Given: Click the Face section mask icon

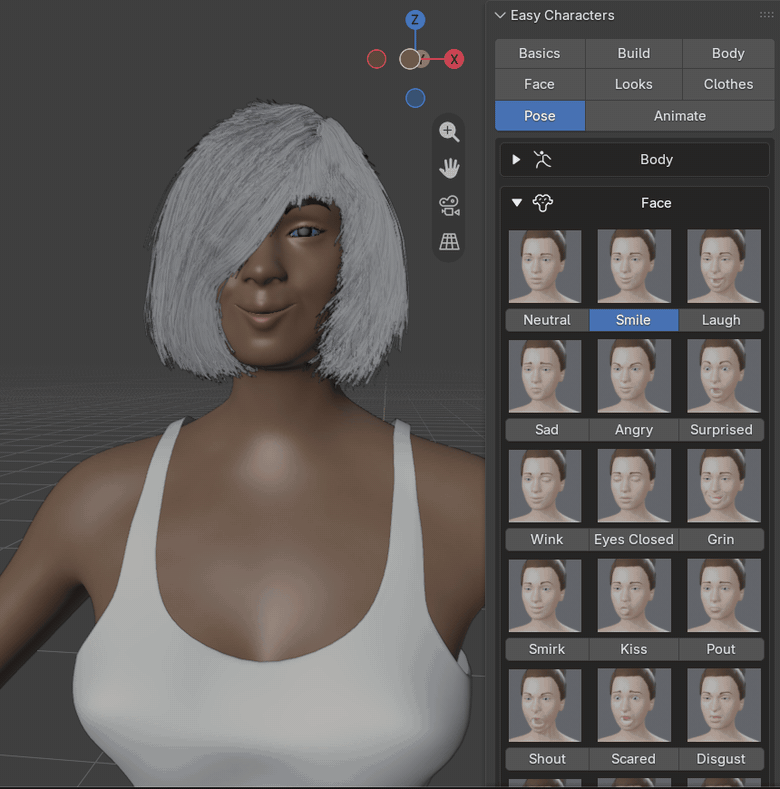Looking at the screenshot, I should 542,203.
